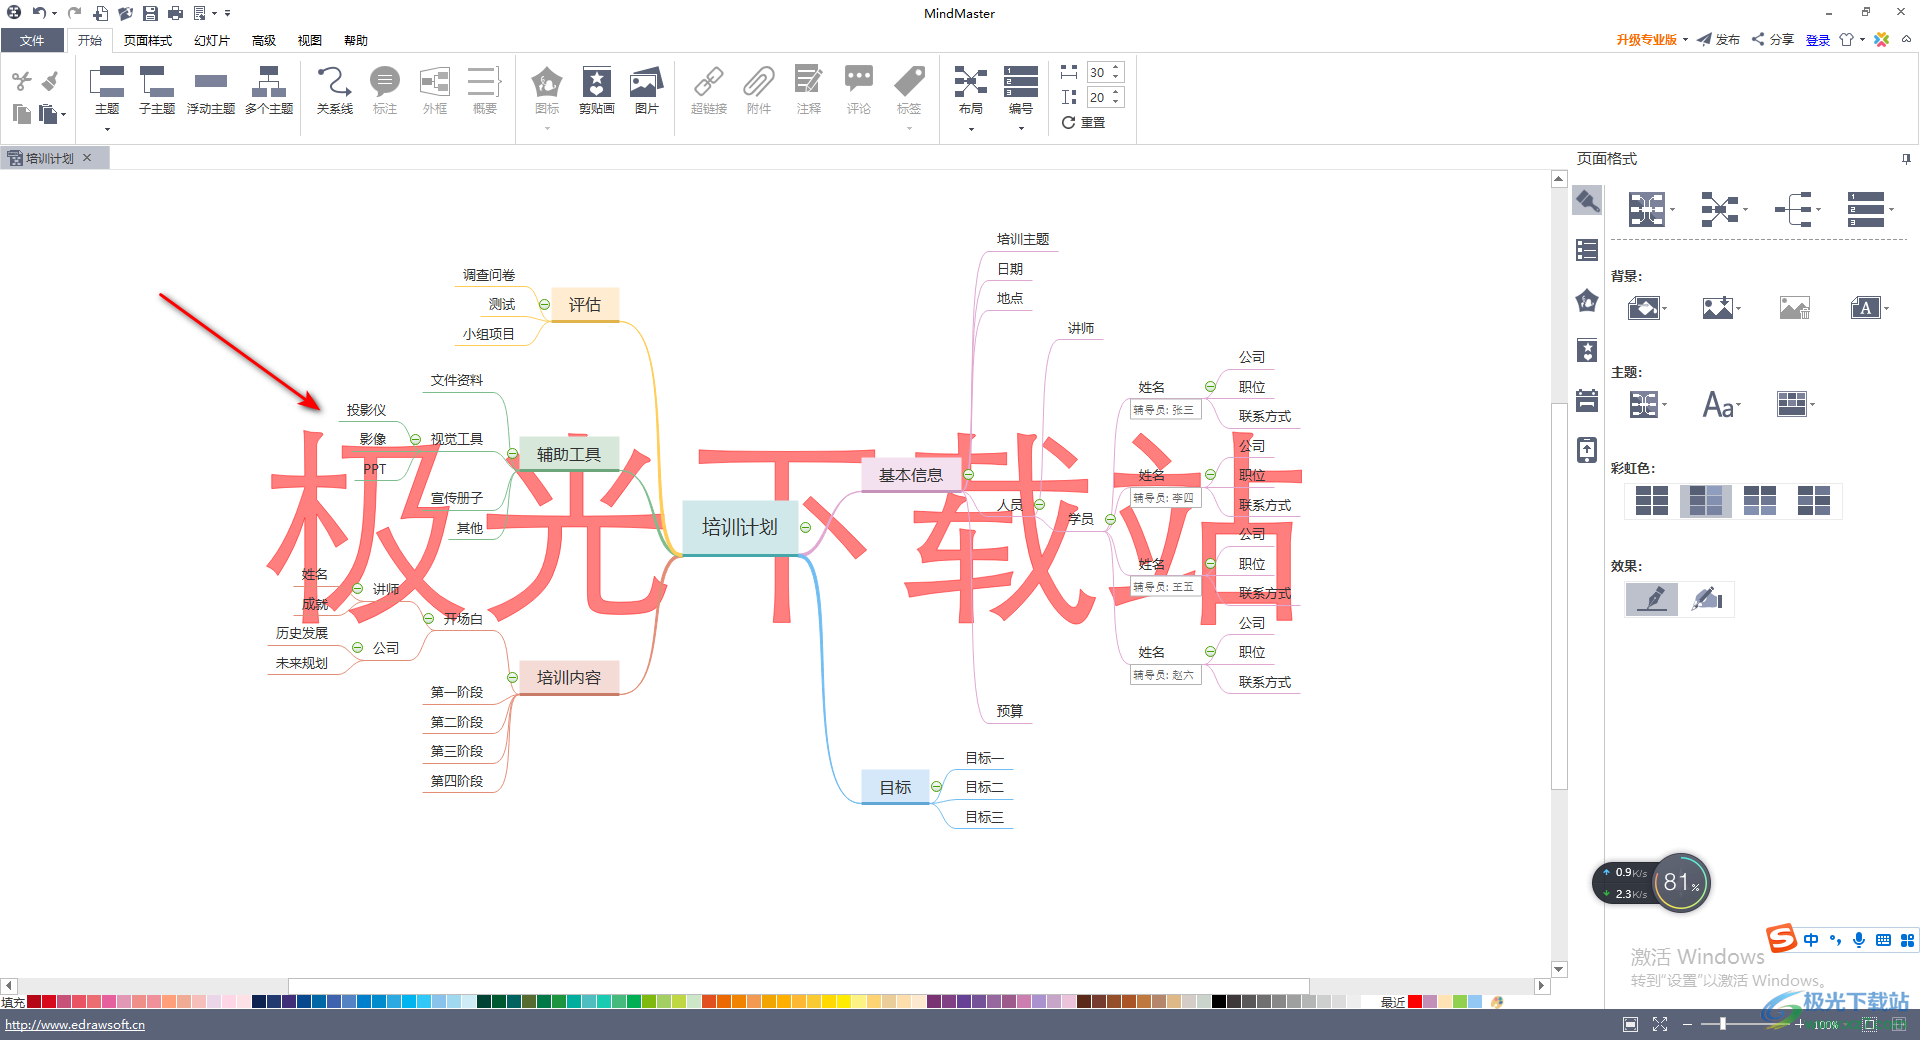Switch to the 视图 tab
The height and width of the screenshot is (1040, 1920).
pyautogui.click(x=310, y=40)
